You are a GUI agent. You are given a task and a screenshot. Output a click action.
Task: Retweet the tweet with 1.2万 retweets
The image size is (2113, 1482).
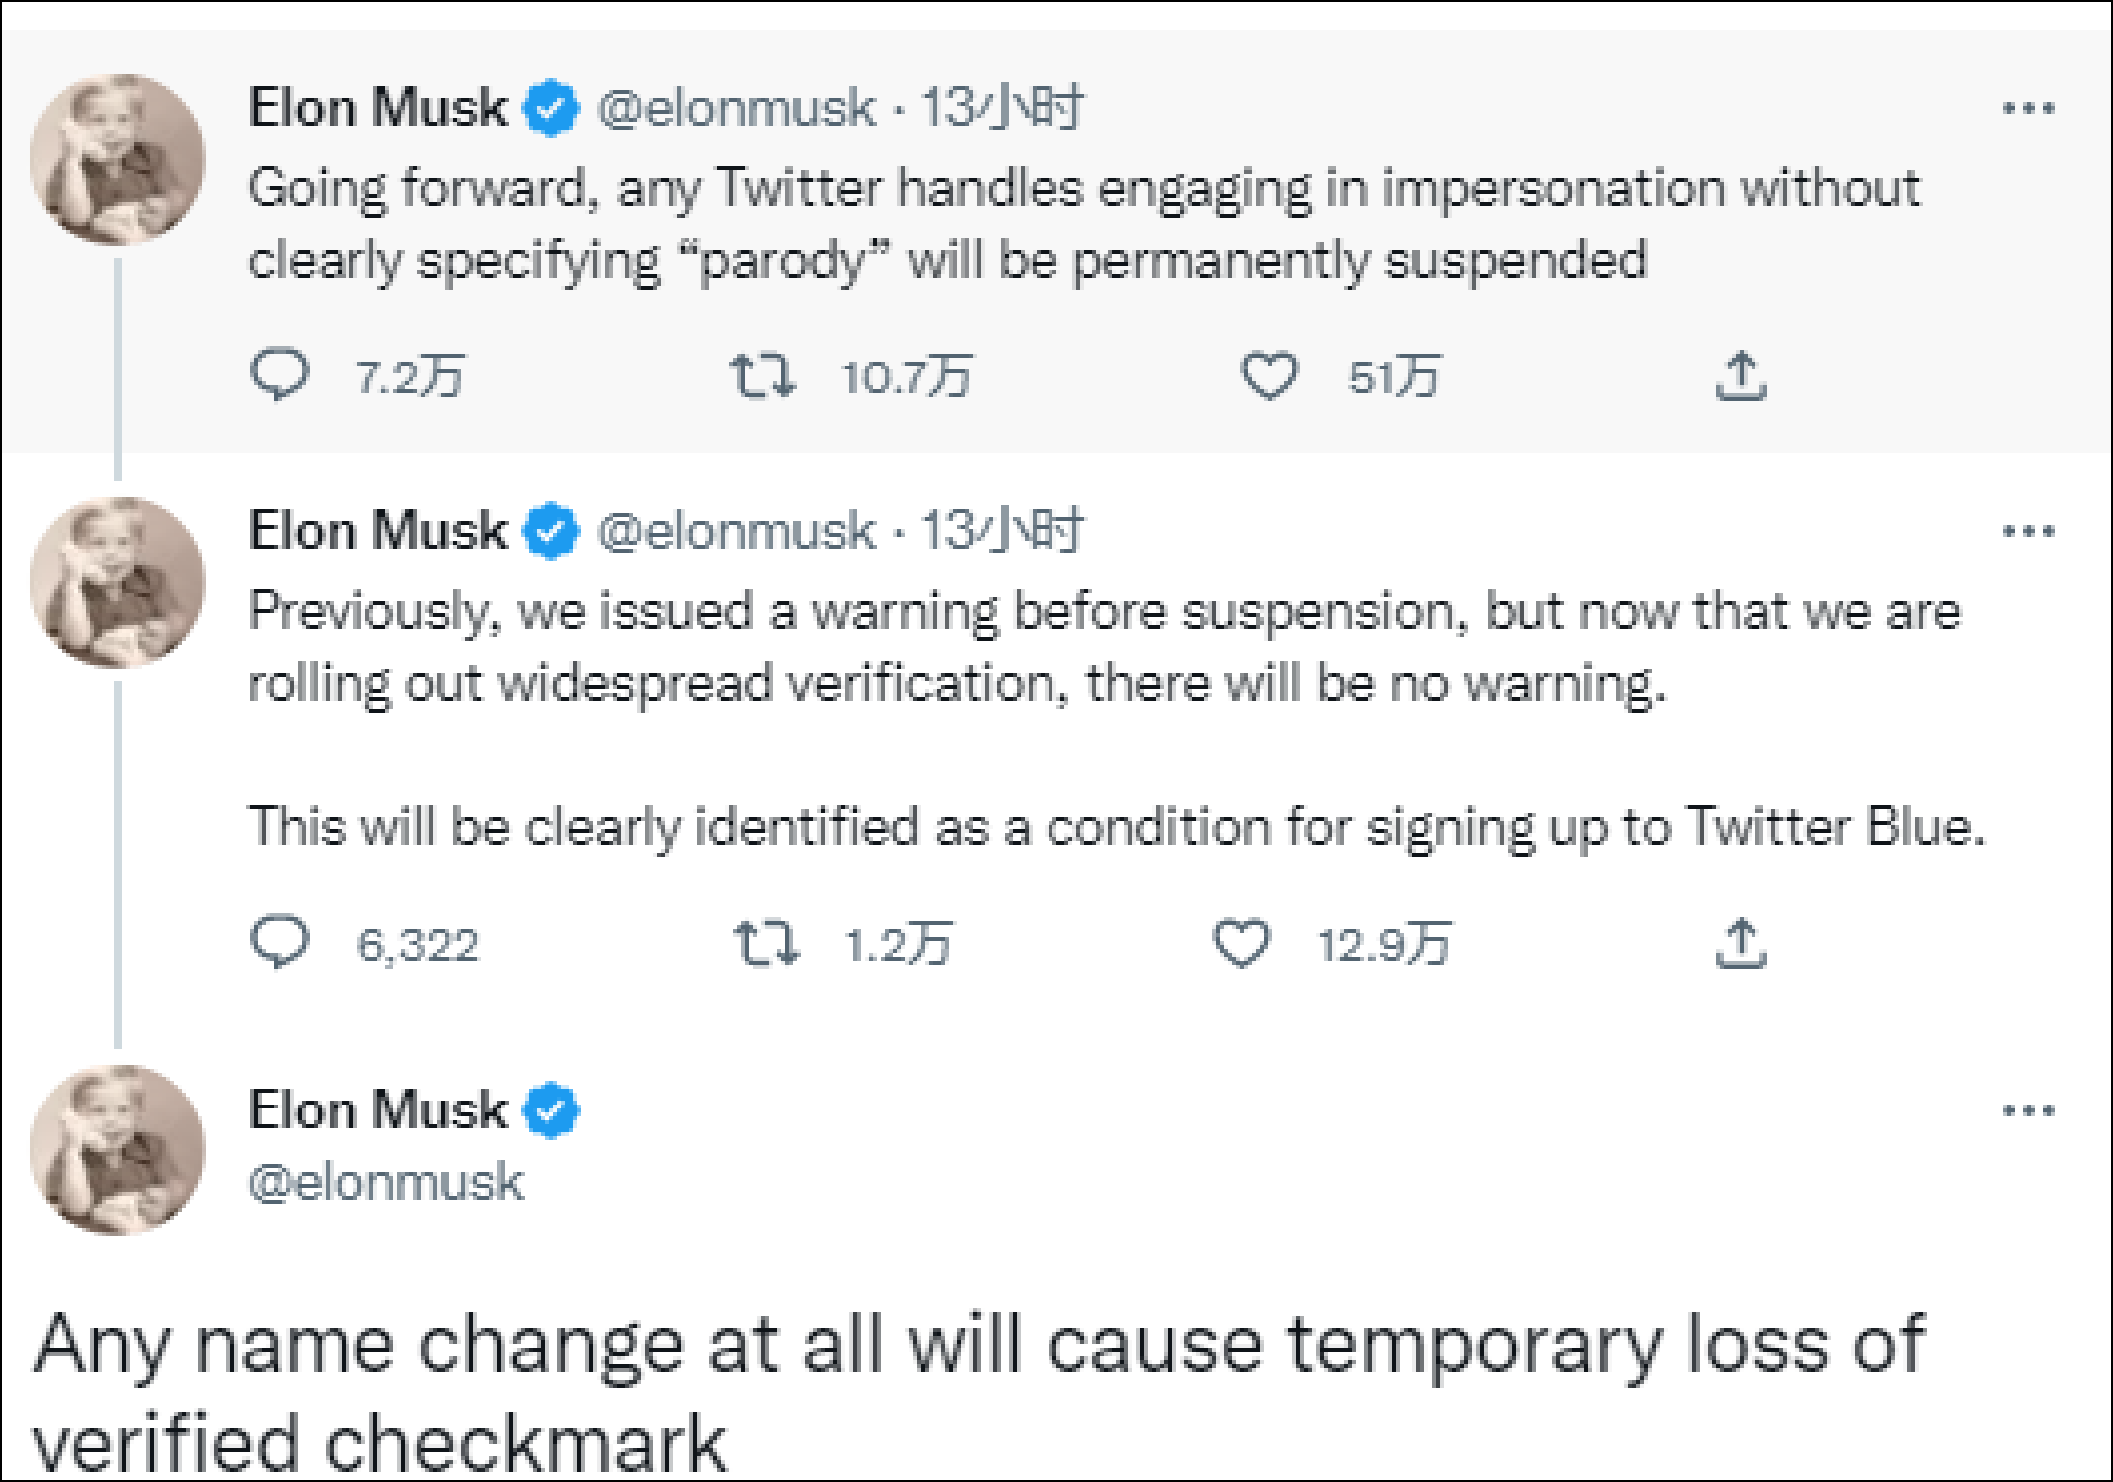click(x=766, y=943)
